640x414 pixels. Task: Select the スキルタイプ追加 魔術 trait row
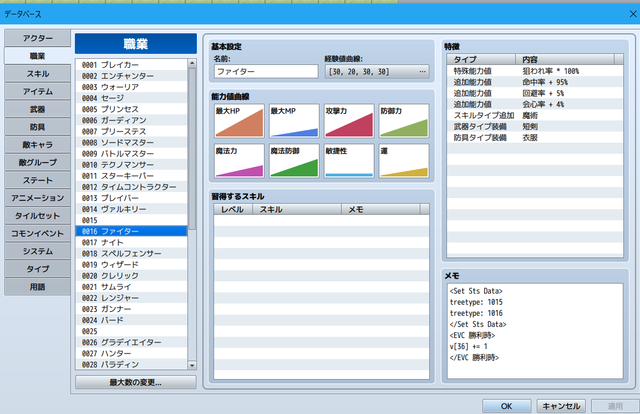pos(535,116)
